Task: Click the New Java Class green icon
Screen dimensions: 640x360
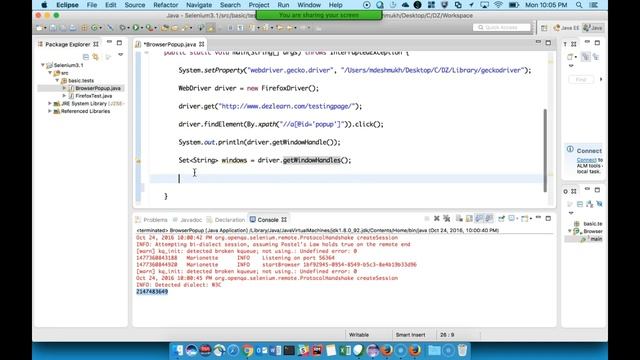Action: [x=95, y=28]
